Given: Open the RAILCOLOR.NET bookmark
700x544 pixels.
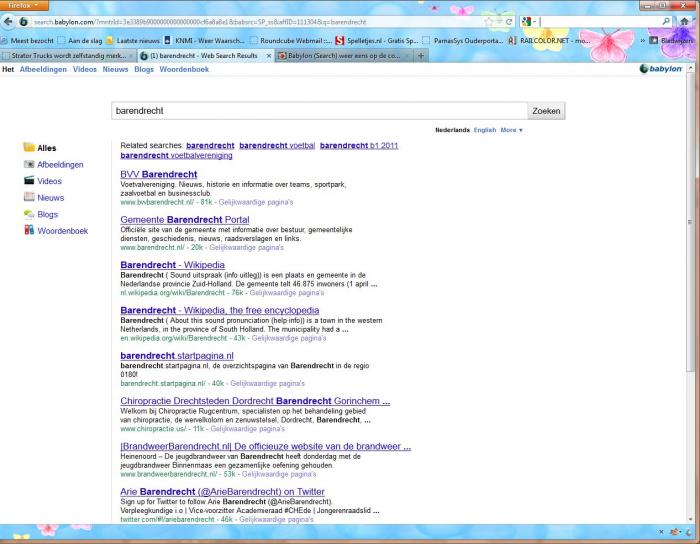Looking at the screenshot, I should 550,41.
